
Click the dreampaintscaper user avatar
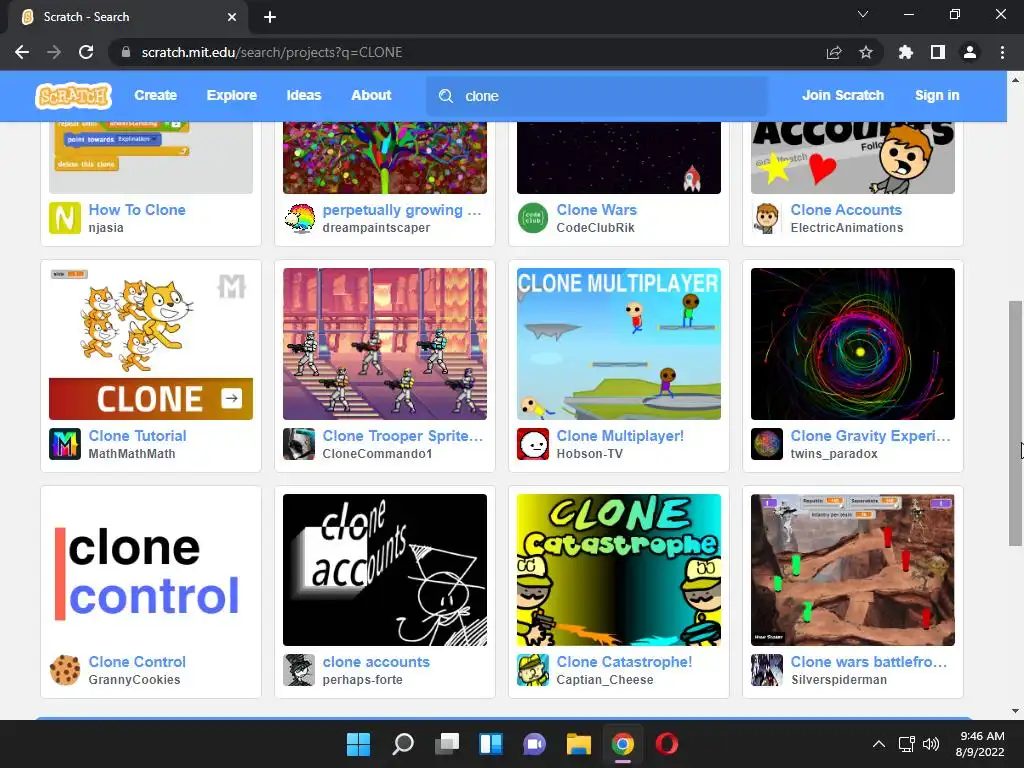[x=299, y=218]
